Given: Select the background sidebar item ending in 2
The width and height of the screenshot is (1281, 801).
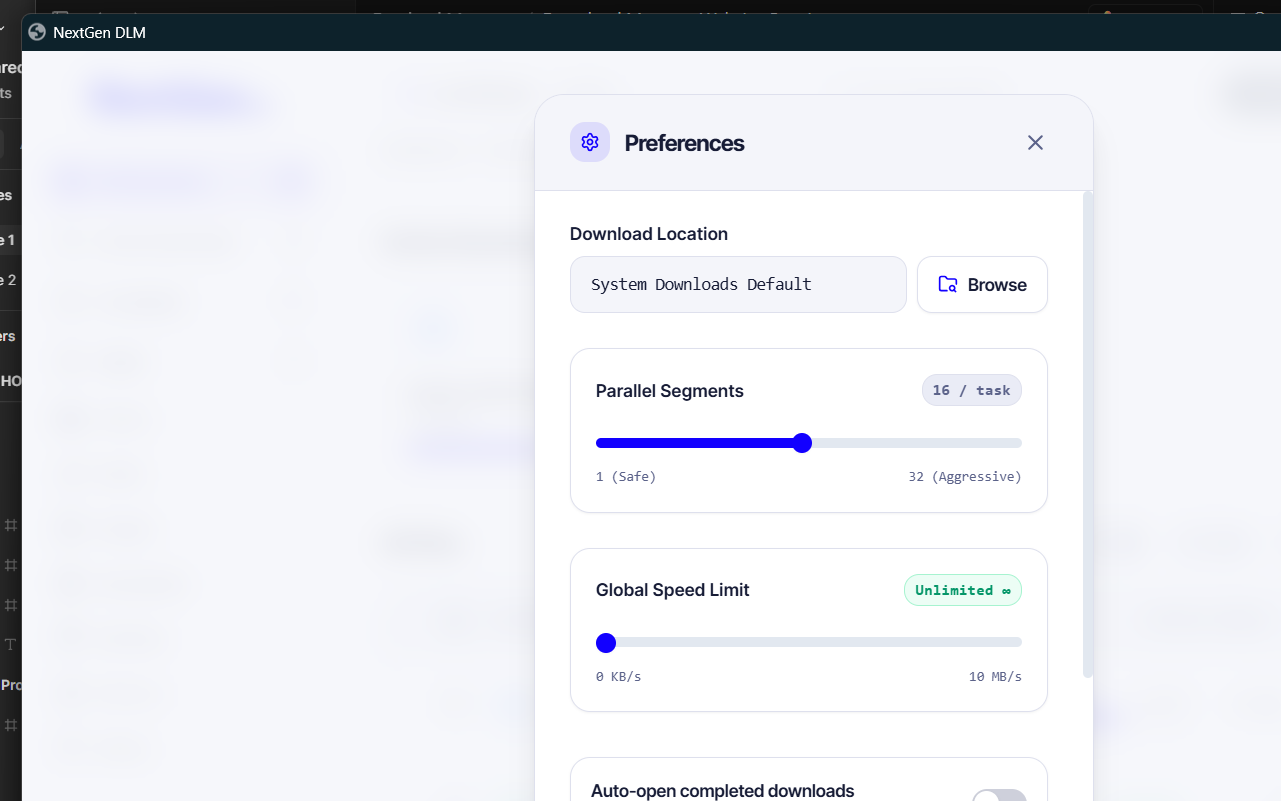Looking at the screenshot, I should tap(9, 280).
